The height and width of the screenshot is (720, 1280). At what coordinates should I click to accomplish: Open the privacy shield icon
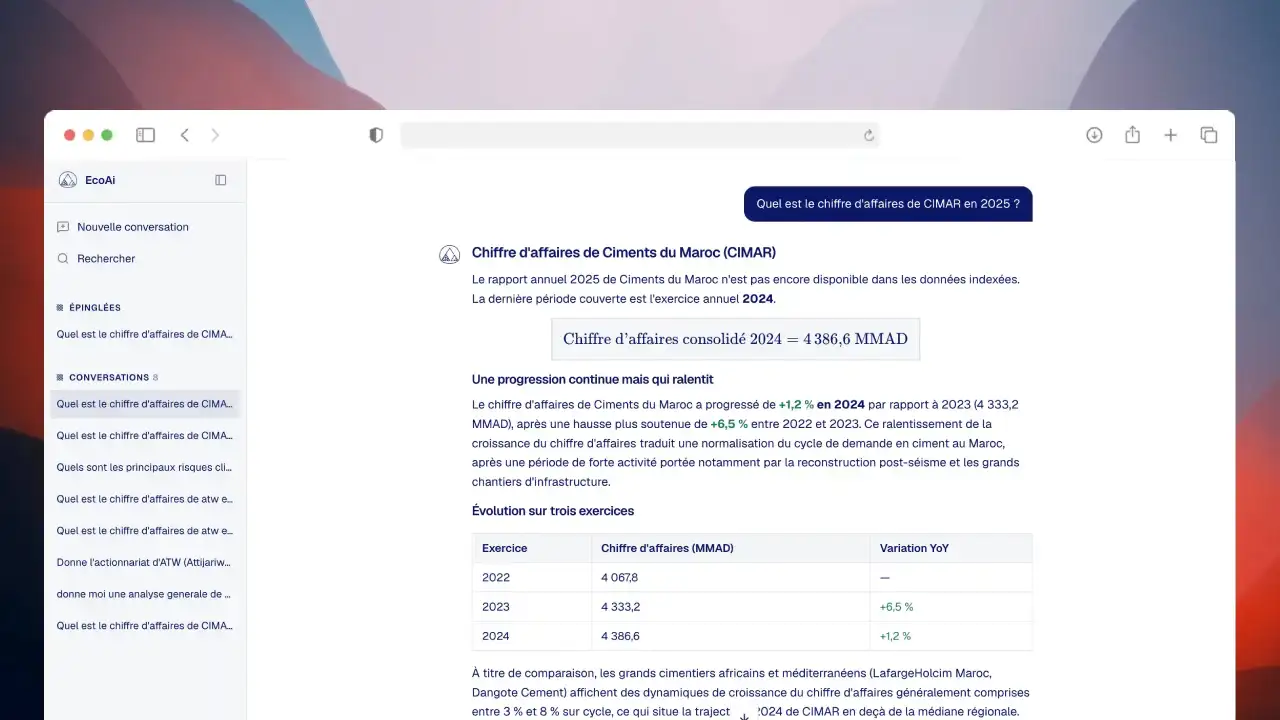pyautogui.click(x=376, y=135)
